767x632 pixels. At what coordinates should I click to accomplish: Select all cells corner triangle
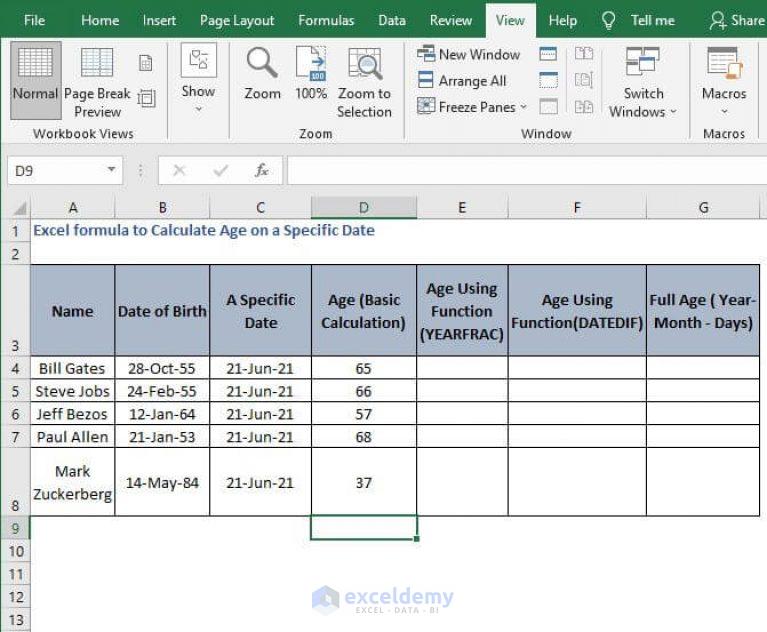click(x=19, y=208)
